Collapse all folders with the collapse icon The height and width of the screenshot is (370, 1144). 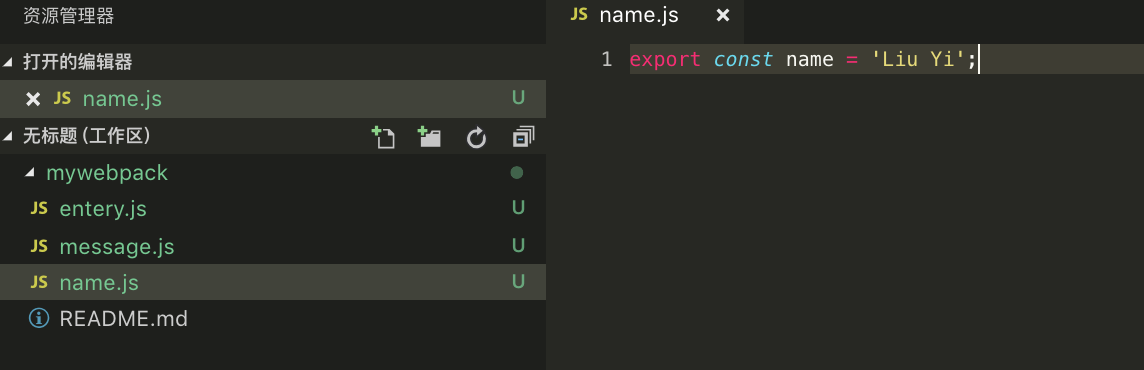tap(523, 137)
